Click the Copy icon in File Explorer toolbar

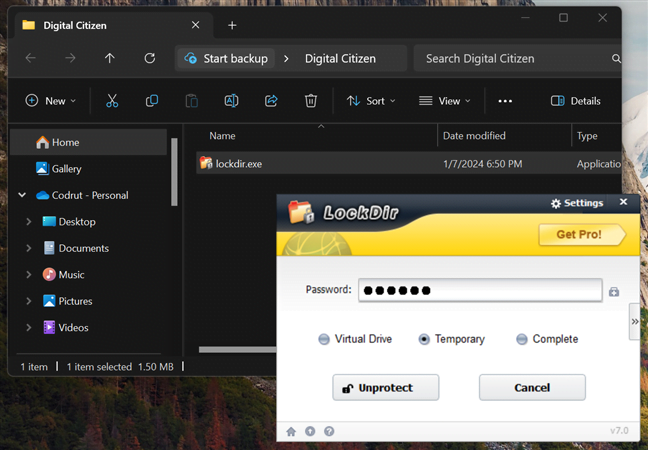[152, 101]
